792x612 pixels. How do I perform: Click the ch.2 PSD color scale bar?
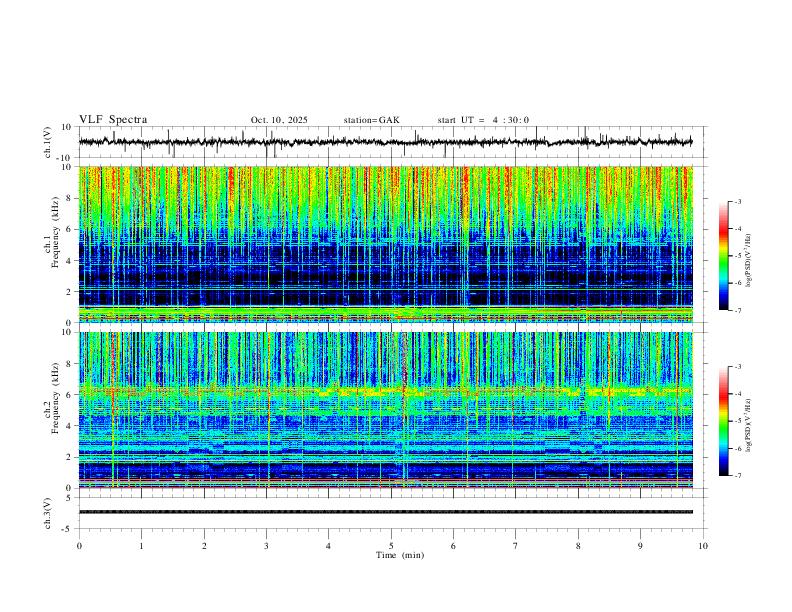pyautogui.click(x=723, y=421)
